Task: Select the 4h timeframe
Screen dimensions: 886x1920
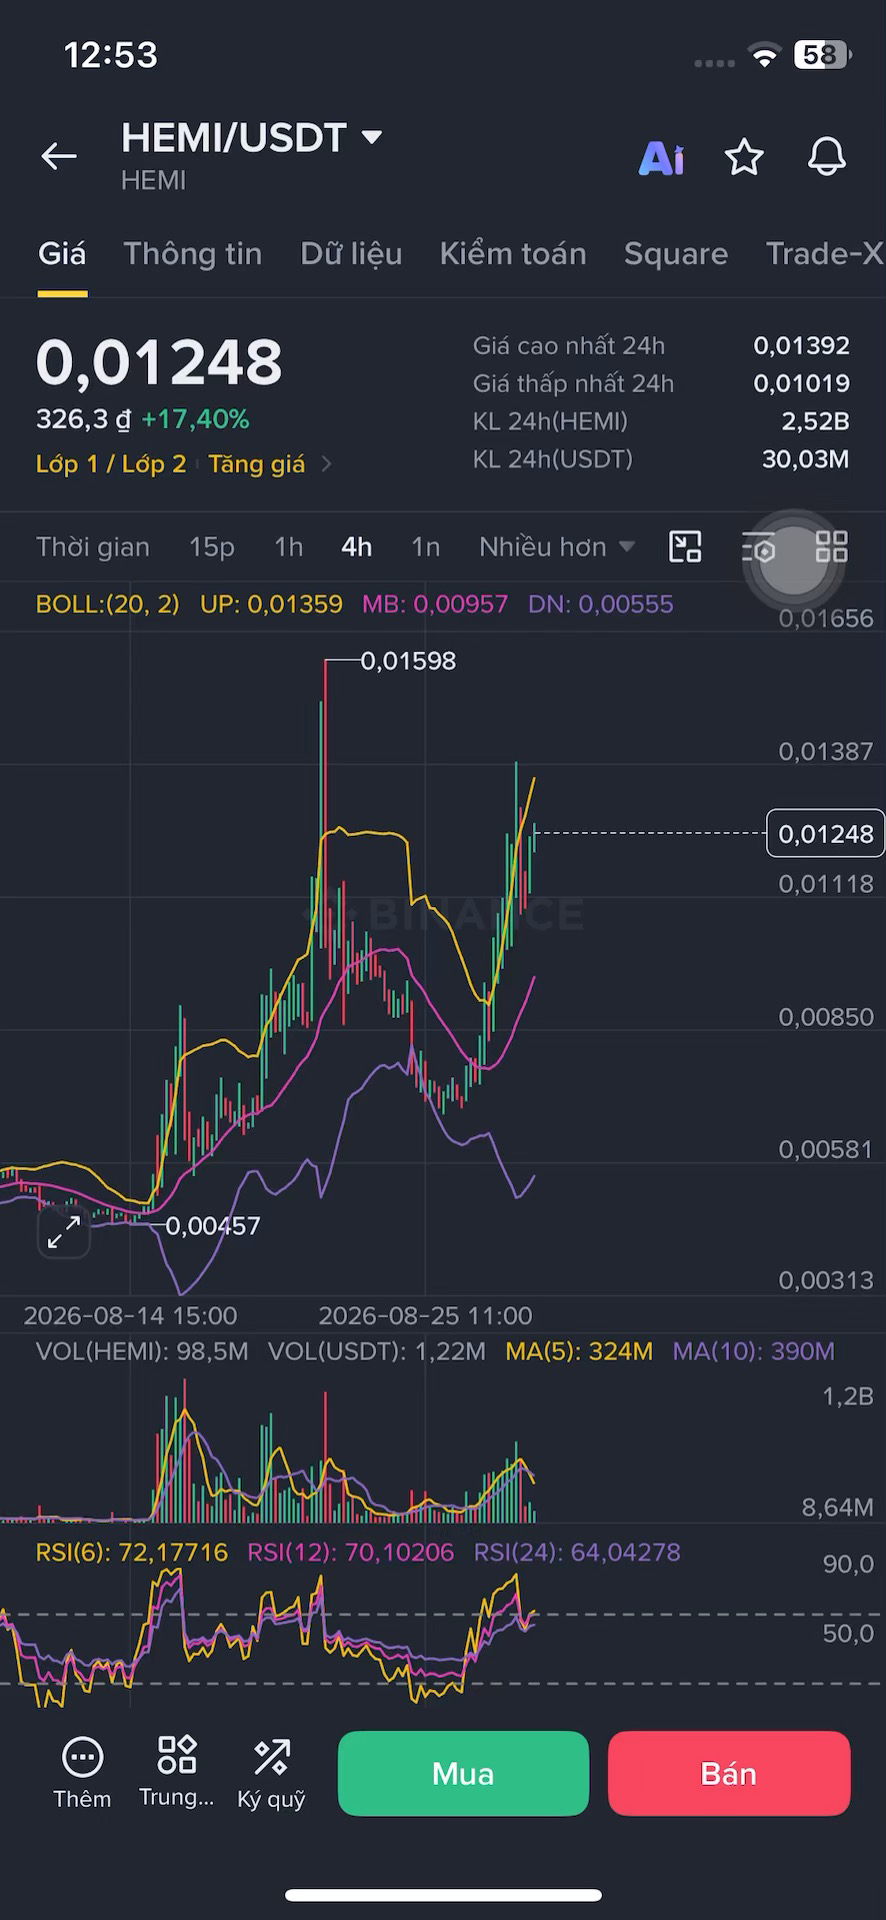Action: 357,547
